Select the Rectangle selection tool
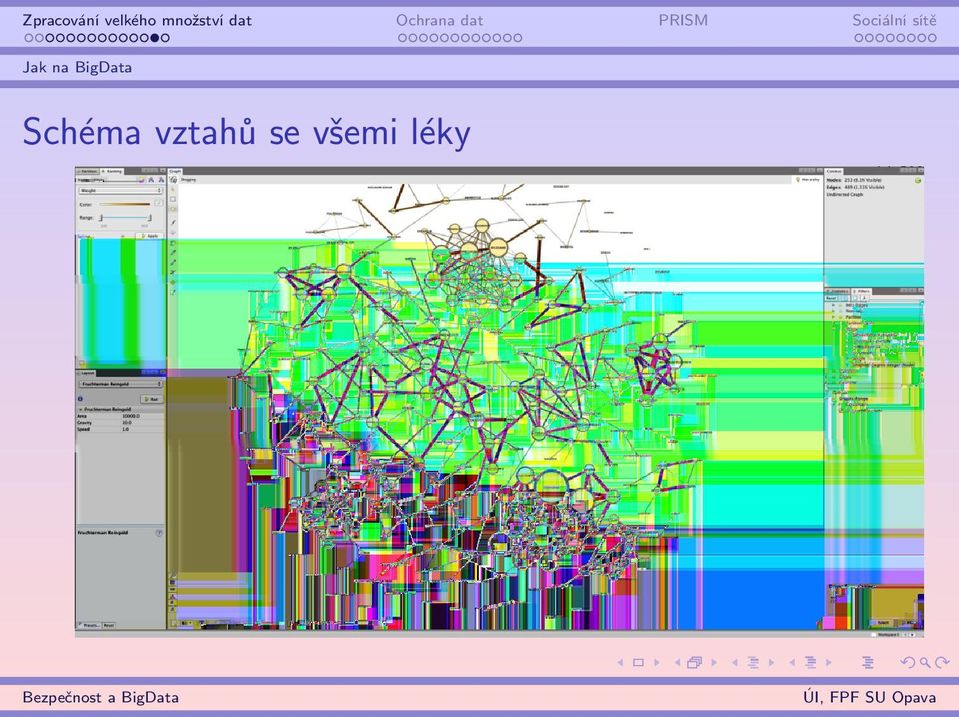This screenshot has width=959, height=717. 173,199
